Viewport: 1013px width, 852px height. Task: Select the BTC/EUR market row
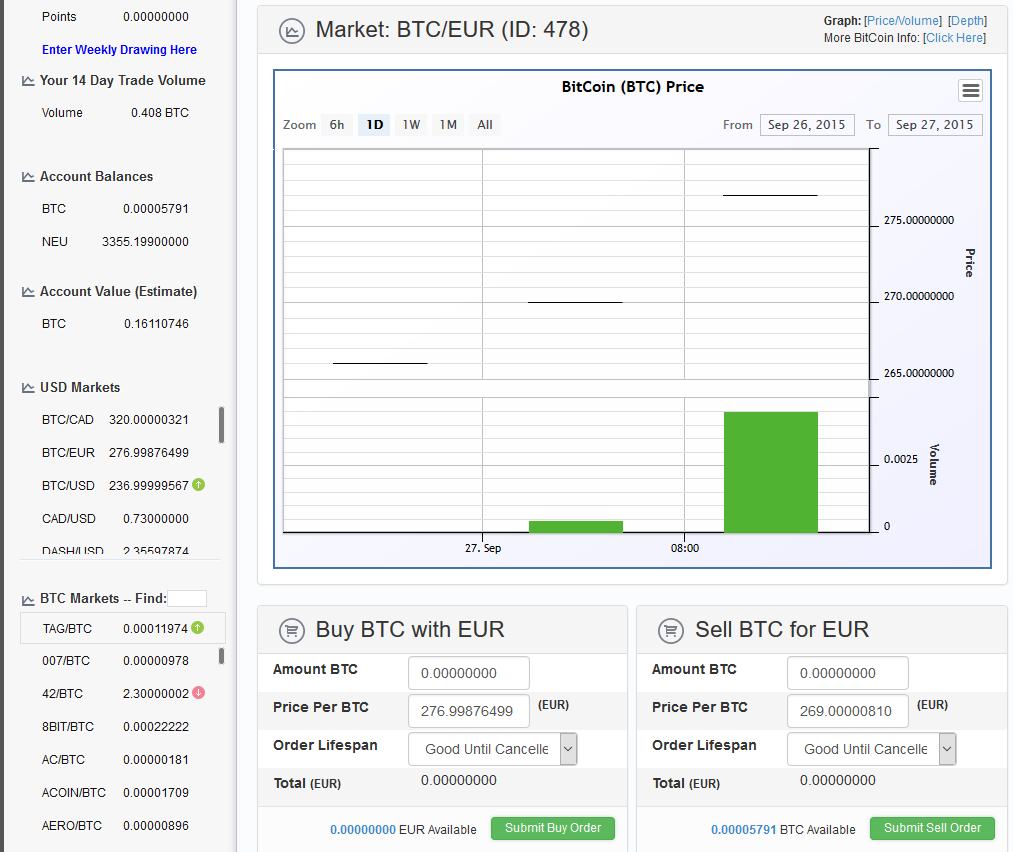click(115, 453)
